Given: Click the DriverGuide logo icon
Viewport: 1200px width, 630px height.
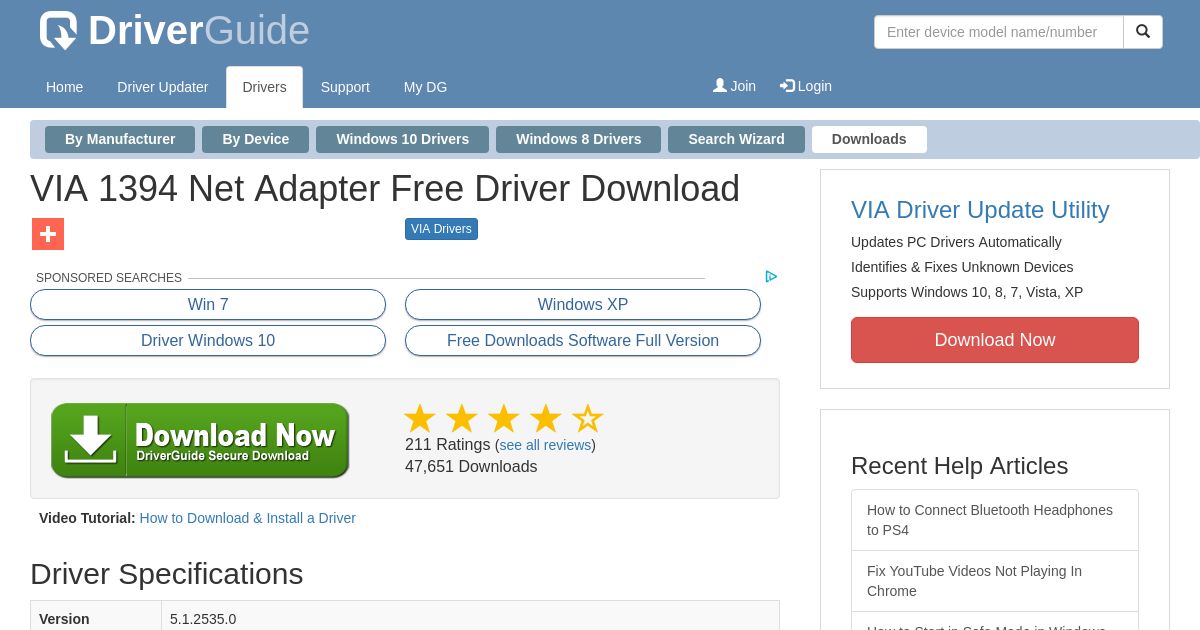Looking at the screenshot, I should click(58, 30).
